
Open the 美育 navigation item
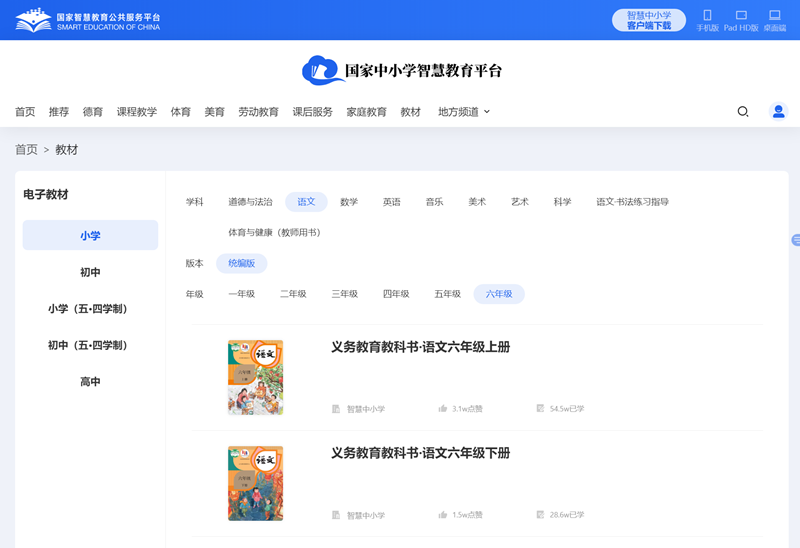[x=214, y=112]
